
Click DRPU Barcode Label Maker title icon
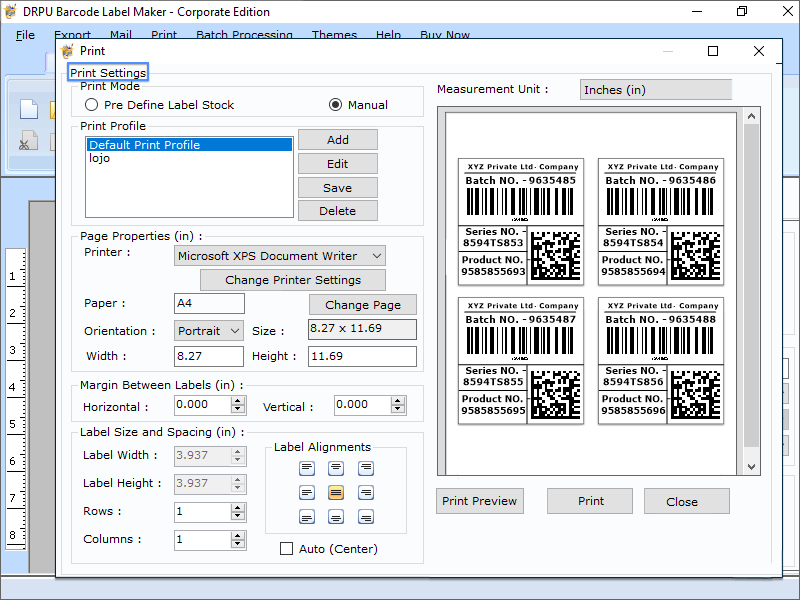(10, 12)
